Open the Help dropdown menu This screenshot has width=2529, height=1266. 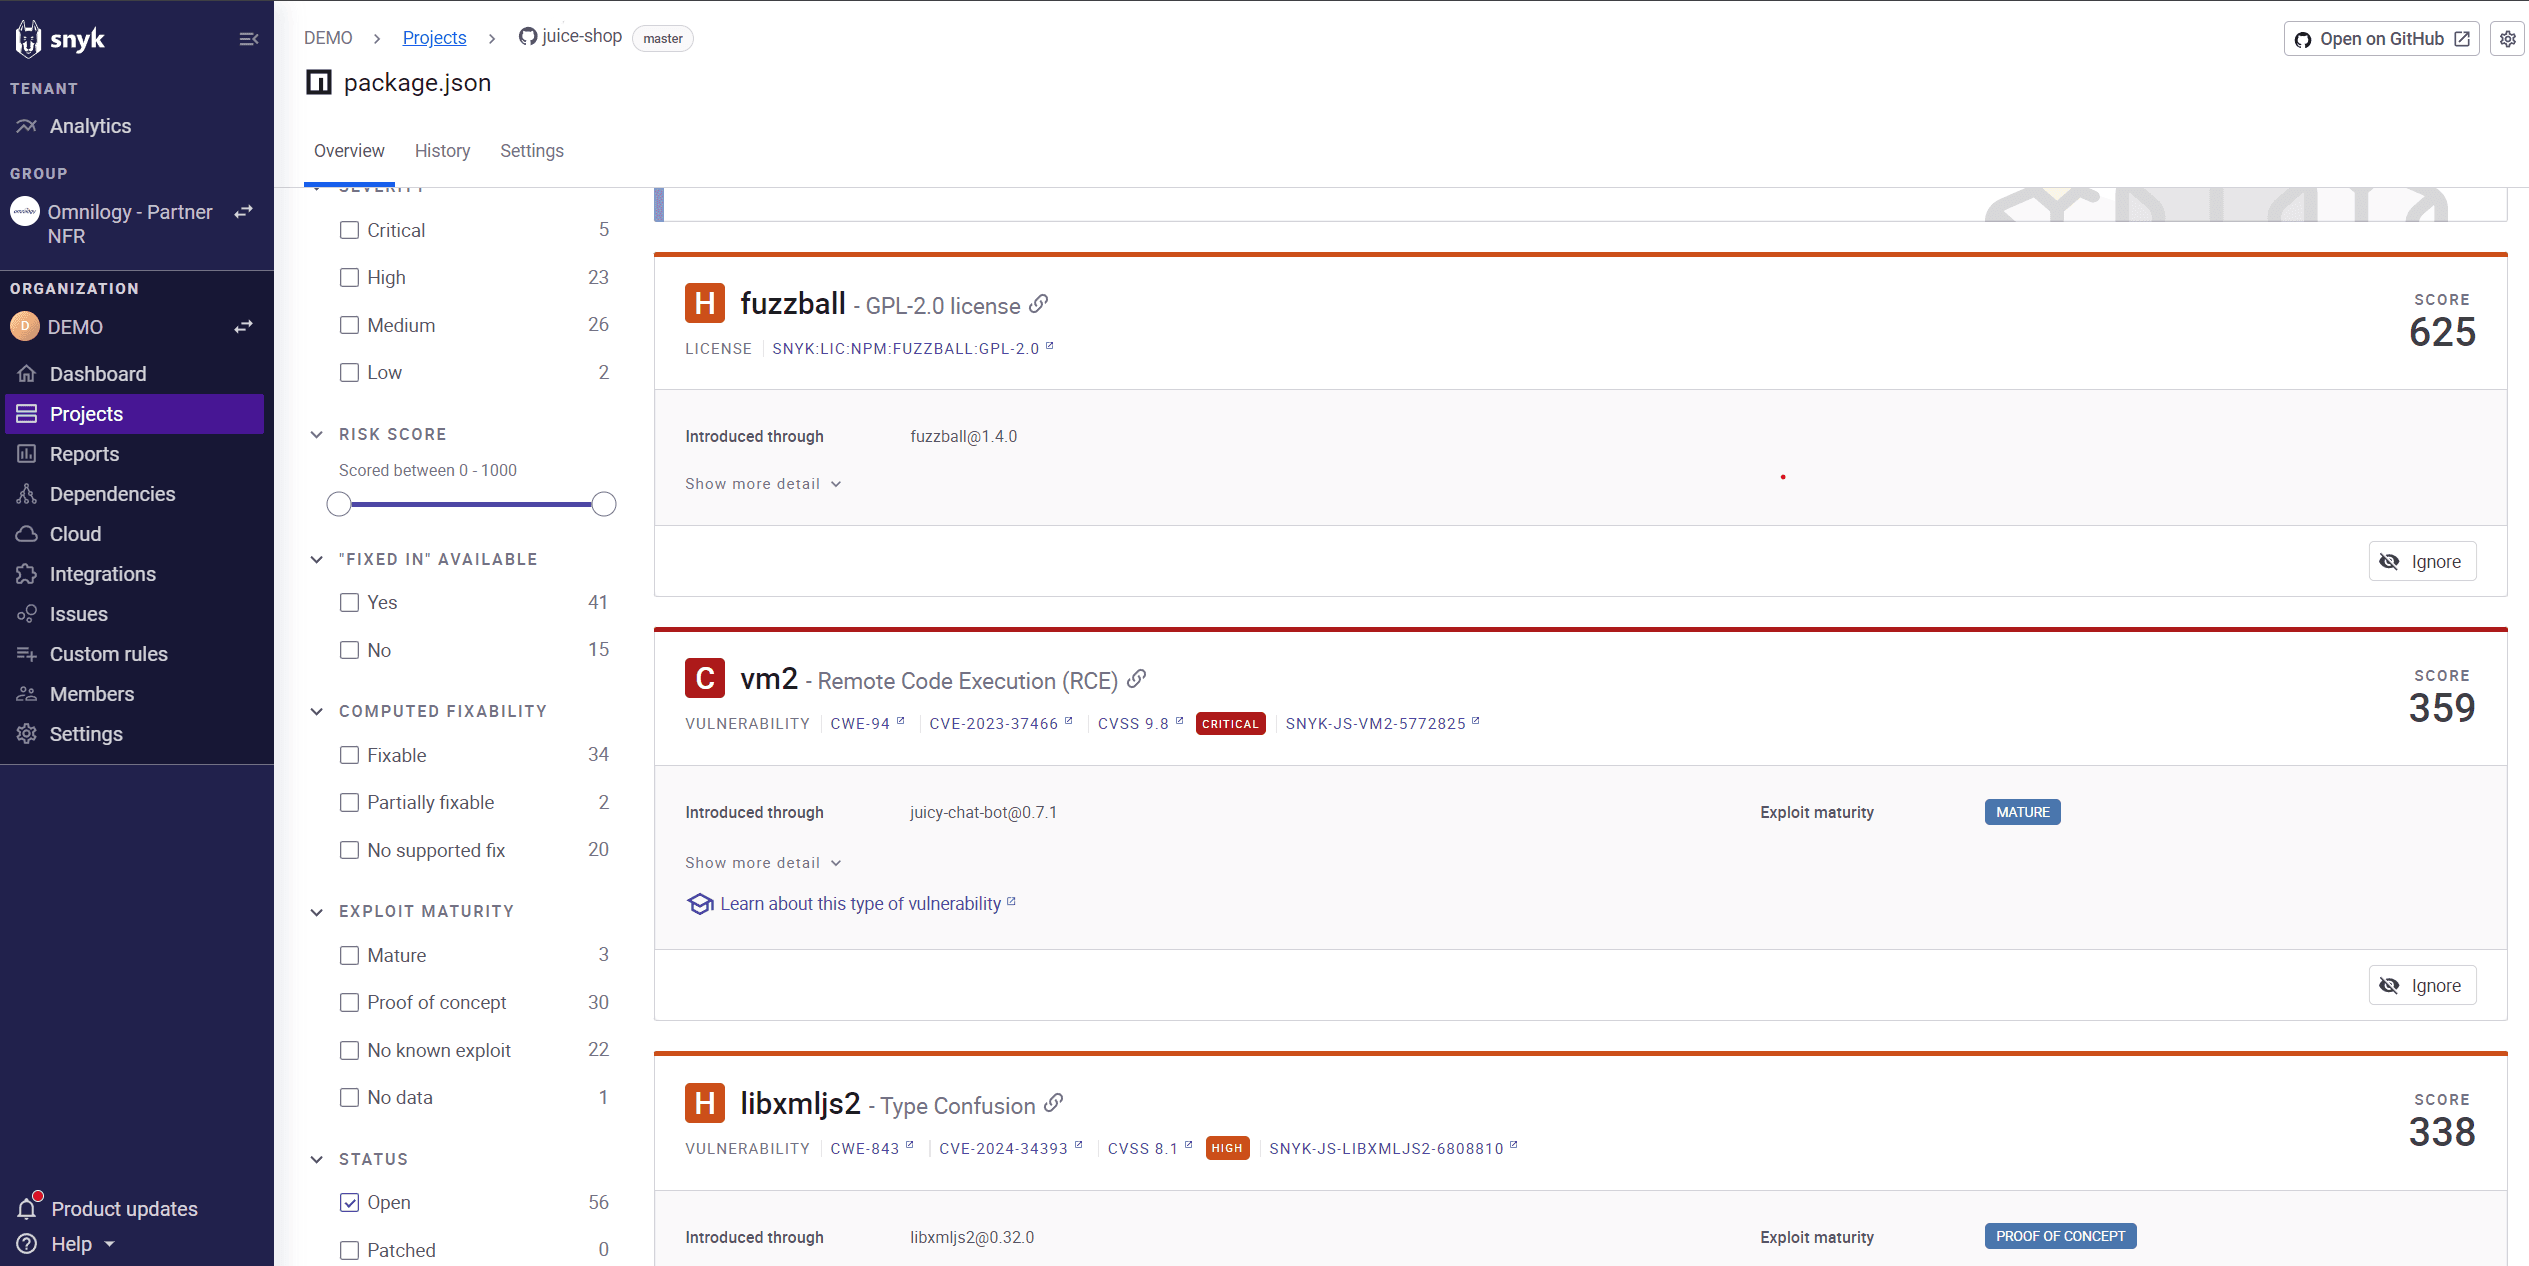pos(82,1244)
